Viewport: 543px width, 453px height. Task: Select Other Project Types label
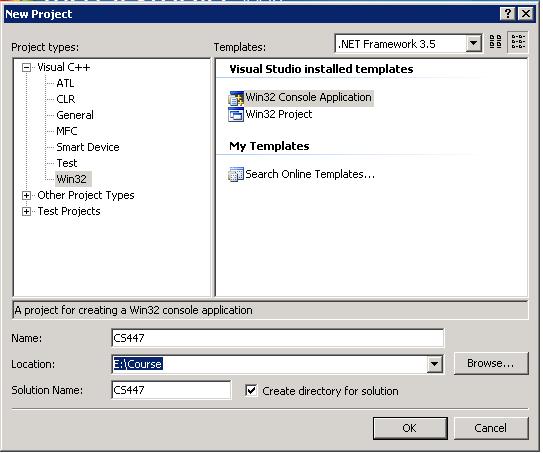[86, 195]
